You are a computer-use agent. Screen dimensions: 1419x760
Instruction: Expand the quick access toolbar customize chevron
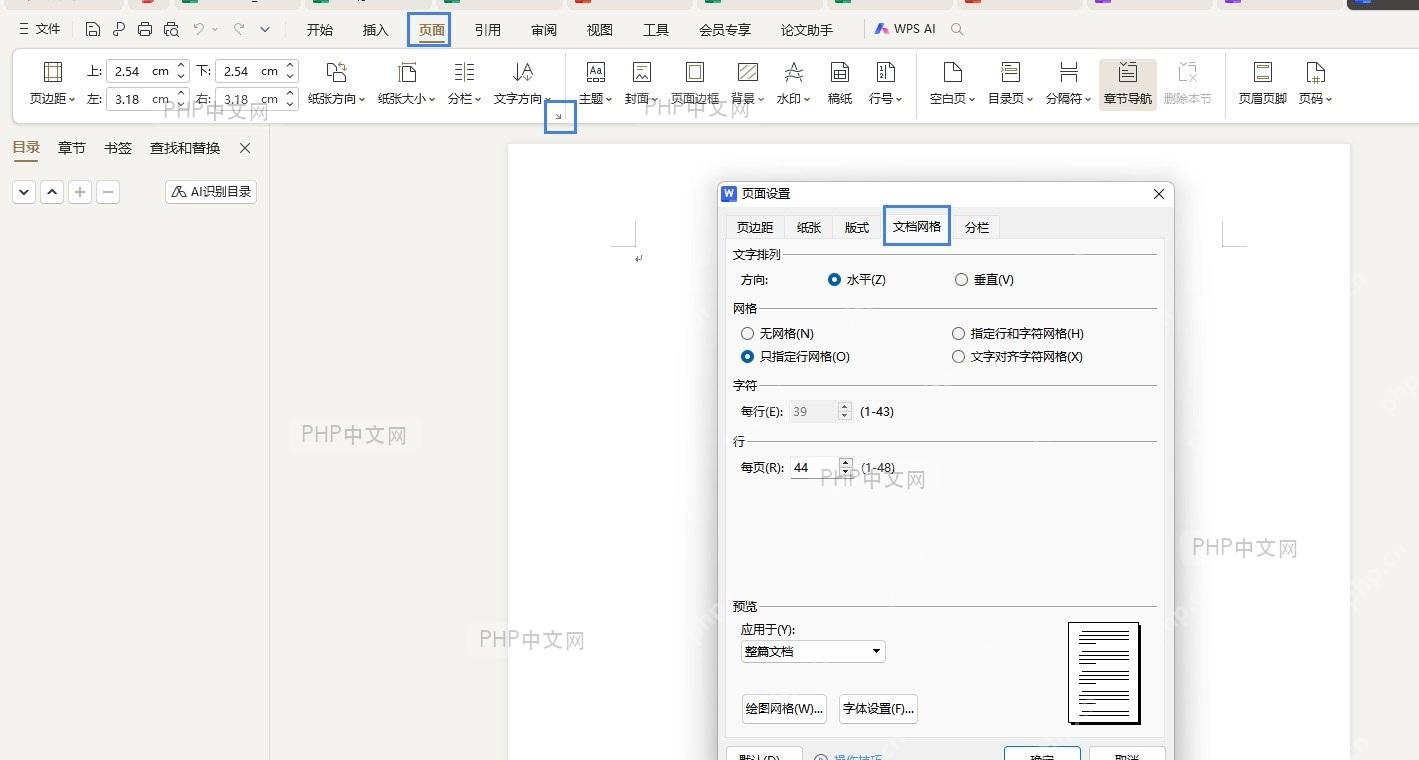pos(265,30)
